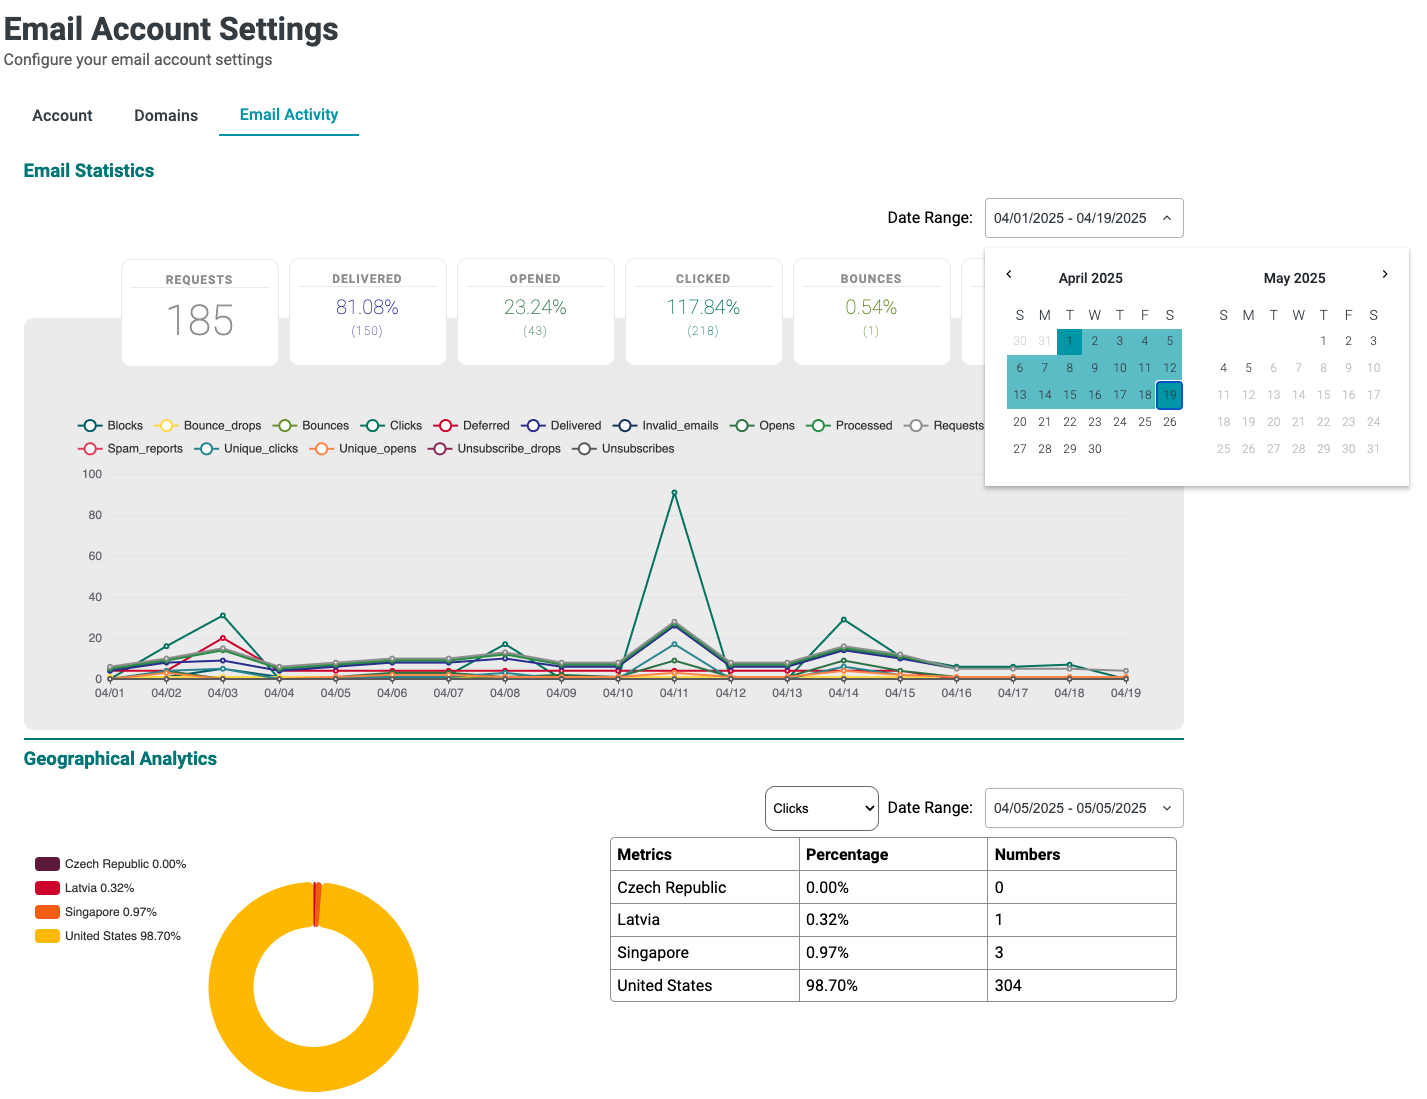Toggle the Bounce_drops line in the legend

166,425
